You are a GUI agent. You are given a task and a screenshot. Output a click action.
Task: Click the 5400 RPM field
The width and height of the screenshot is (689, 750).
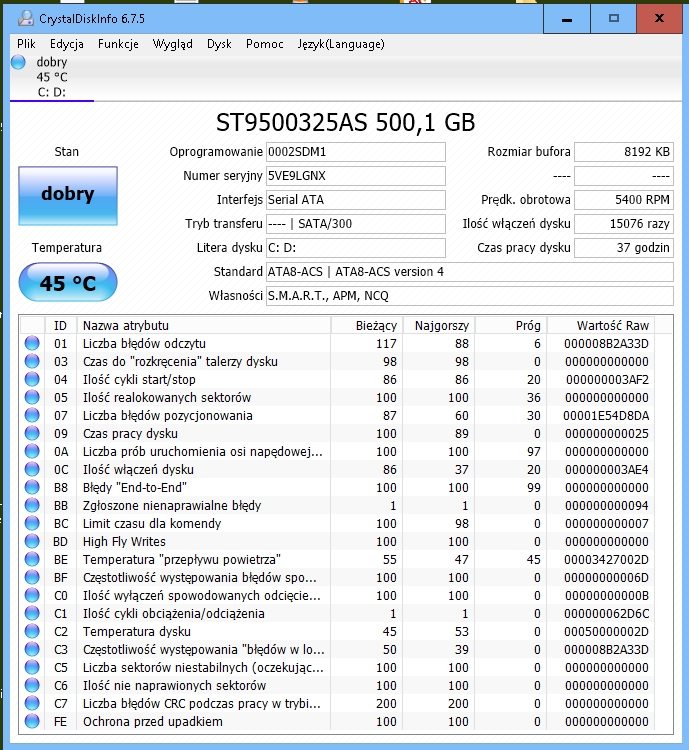click(624, 200)
